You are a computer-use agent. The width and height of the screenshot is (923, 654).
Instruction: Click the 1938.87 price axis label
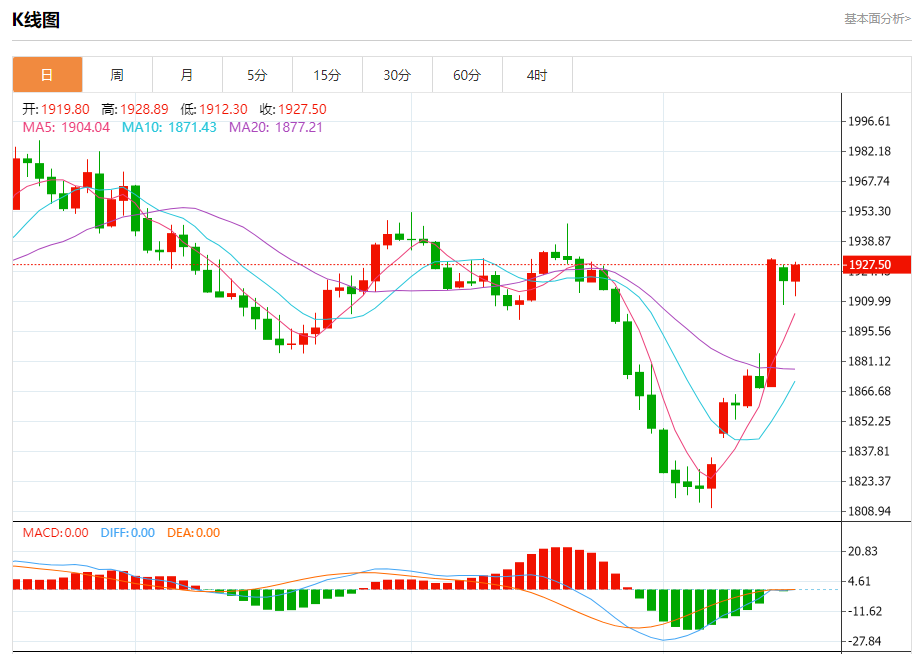(x=869, y=241)
